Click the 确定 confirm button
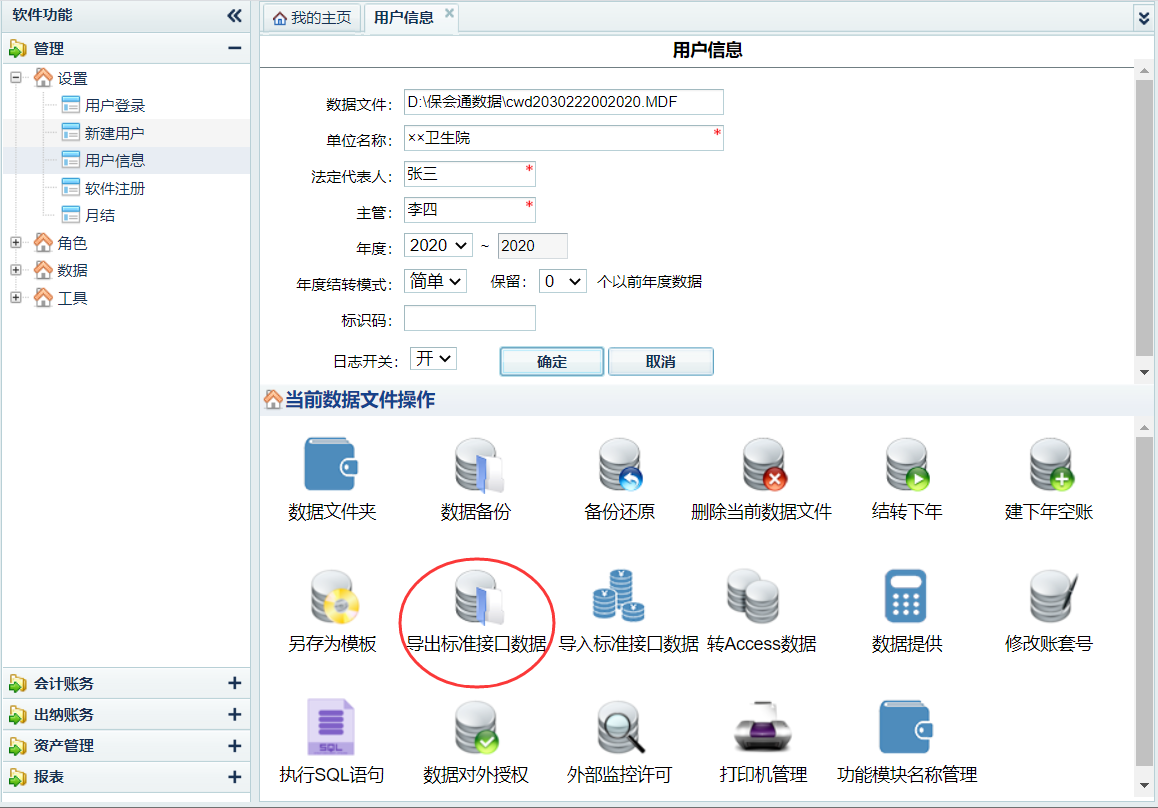 click(x=551, y=361)
